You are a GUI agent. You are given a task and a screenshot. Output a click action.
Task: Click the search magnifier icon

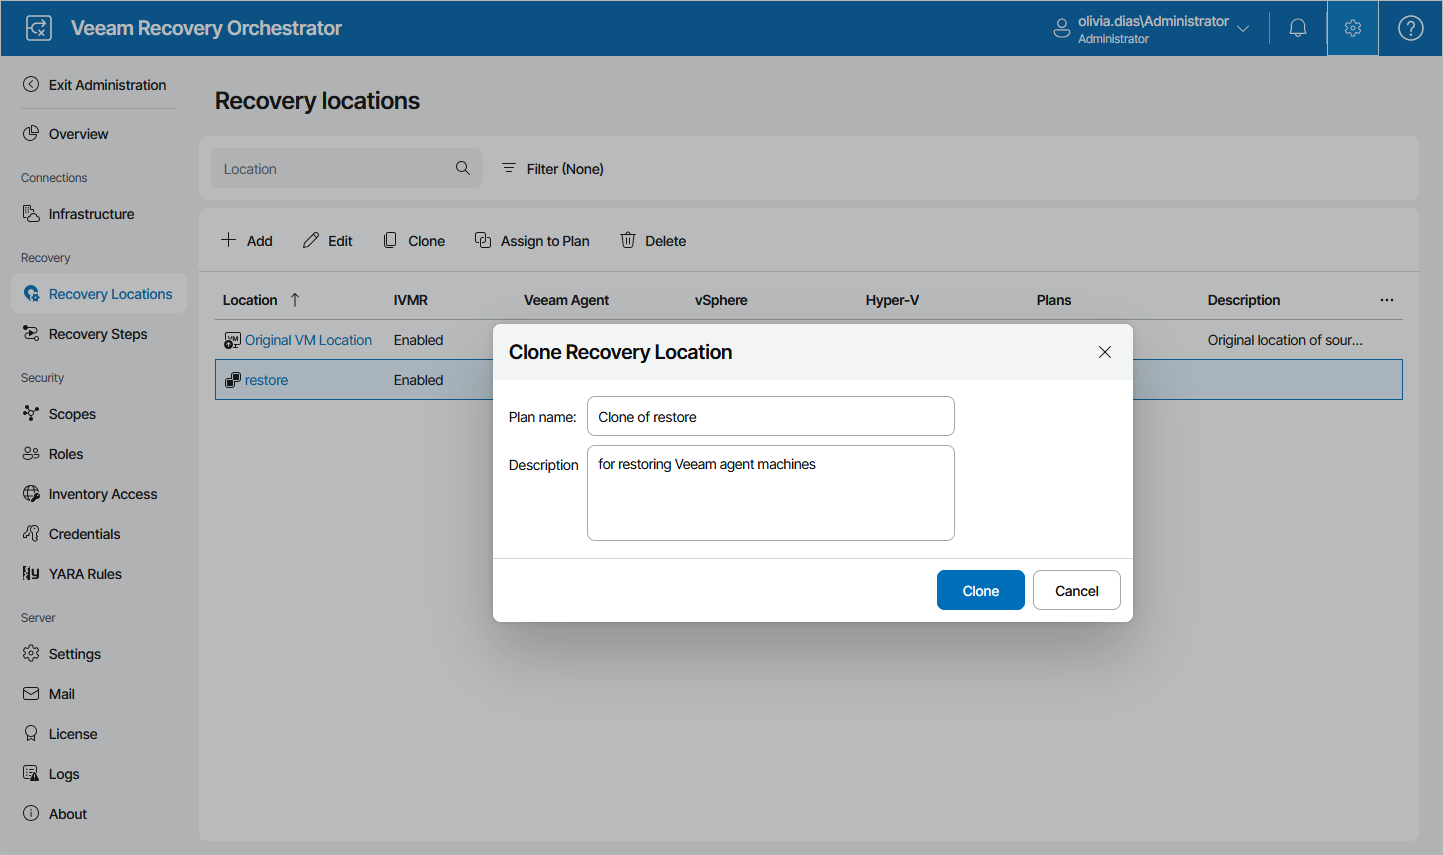[463, 168]
